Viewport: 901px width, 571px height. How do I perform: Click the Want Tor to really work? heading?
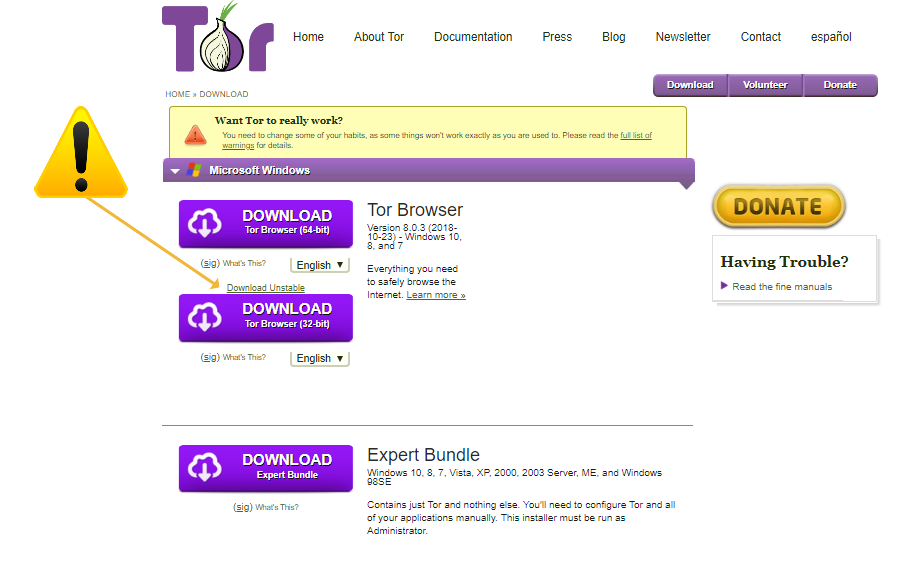point(279,121)
